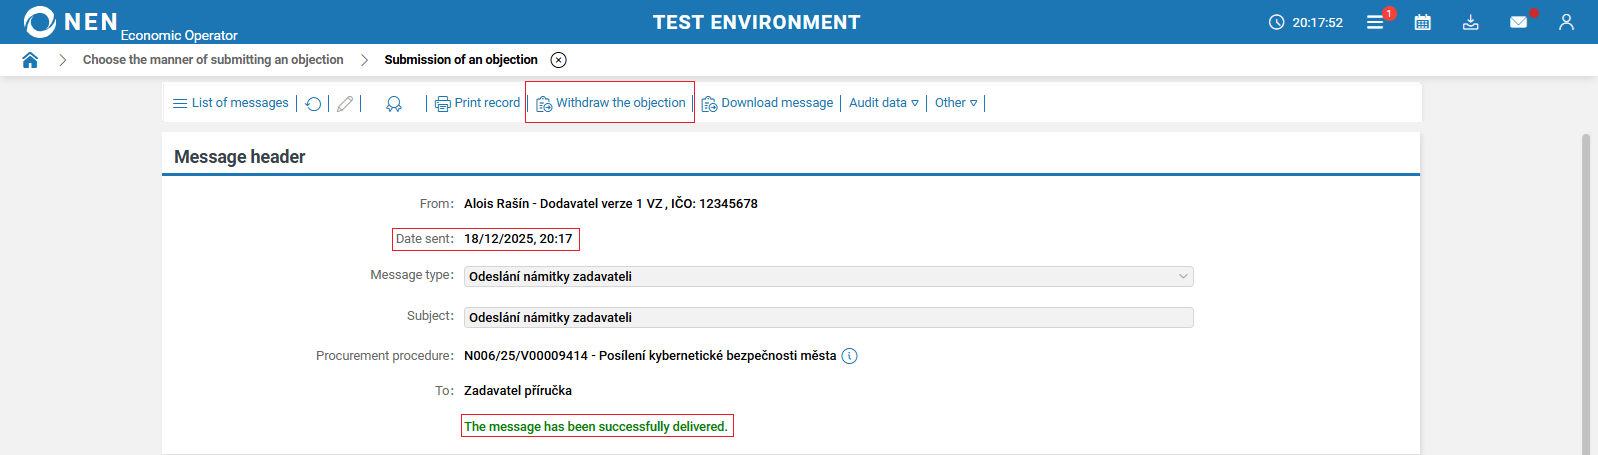The image size is (1598, 455).
Task: Click the certificate ribbon icon
Action: 394,104
